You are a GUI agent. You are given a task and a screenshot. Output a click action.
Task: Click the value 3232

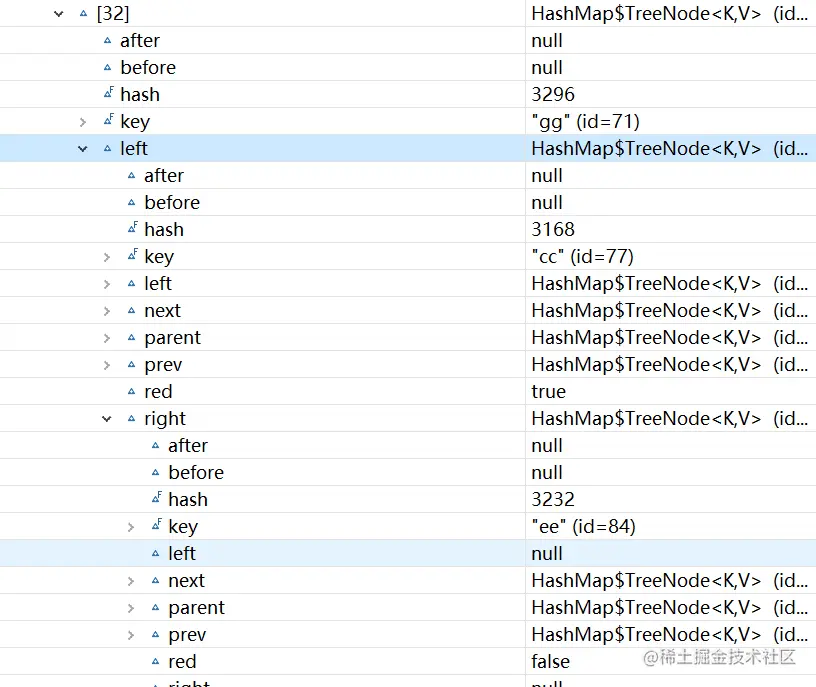553,499
